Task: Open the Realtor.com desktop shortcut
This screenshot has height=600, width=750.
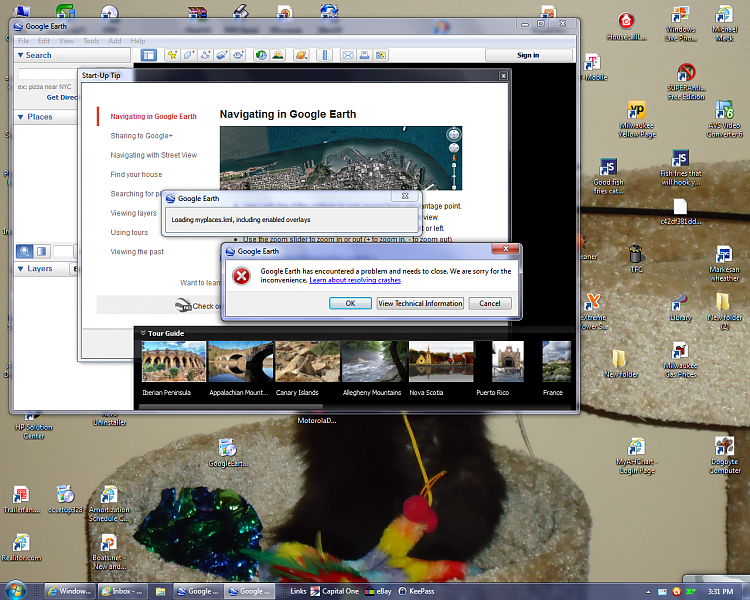Action: 21,547
